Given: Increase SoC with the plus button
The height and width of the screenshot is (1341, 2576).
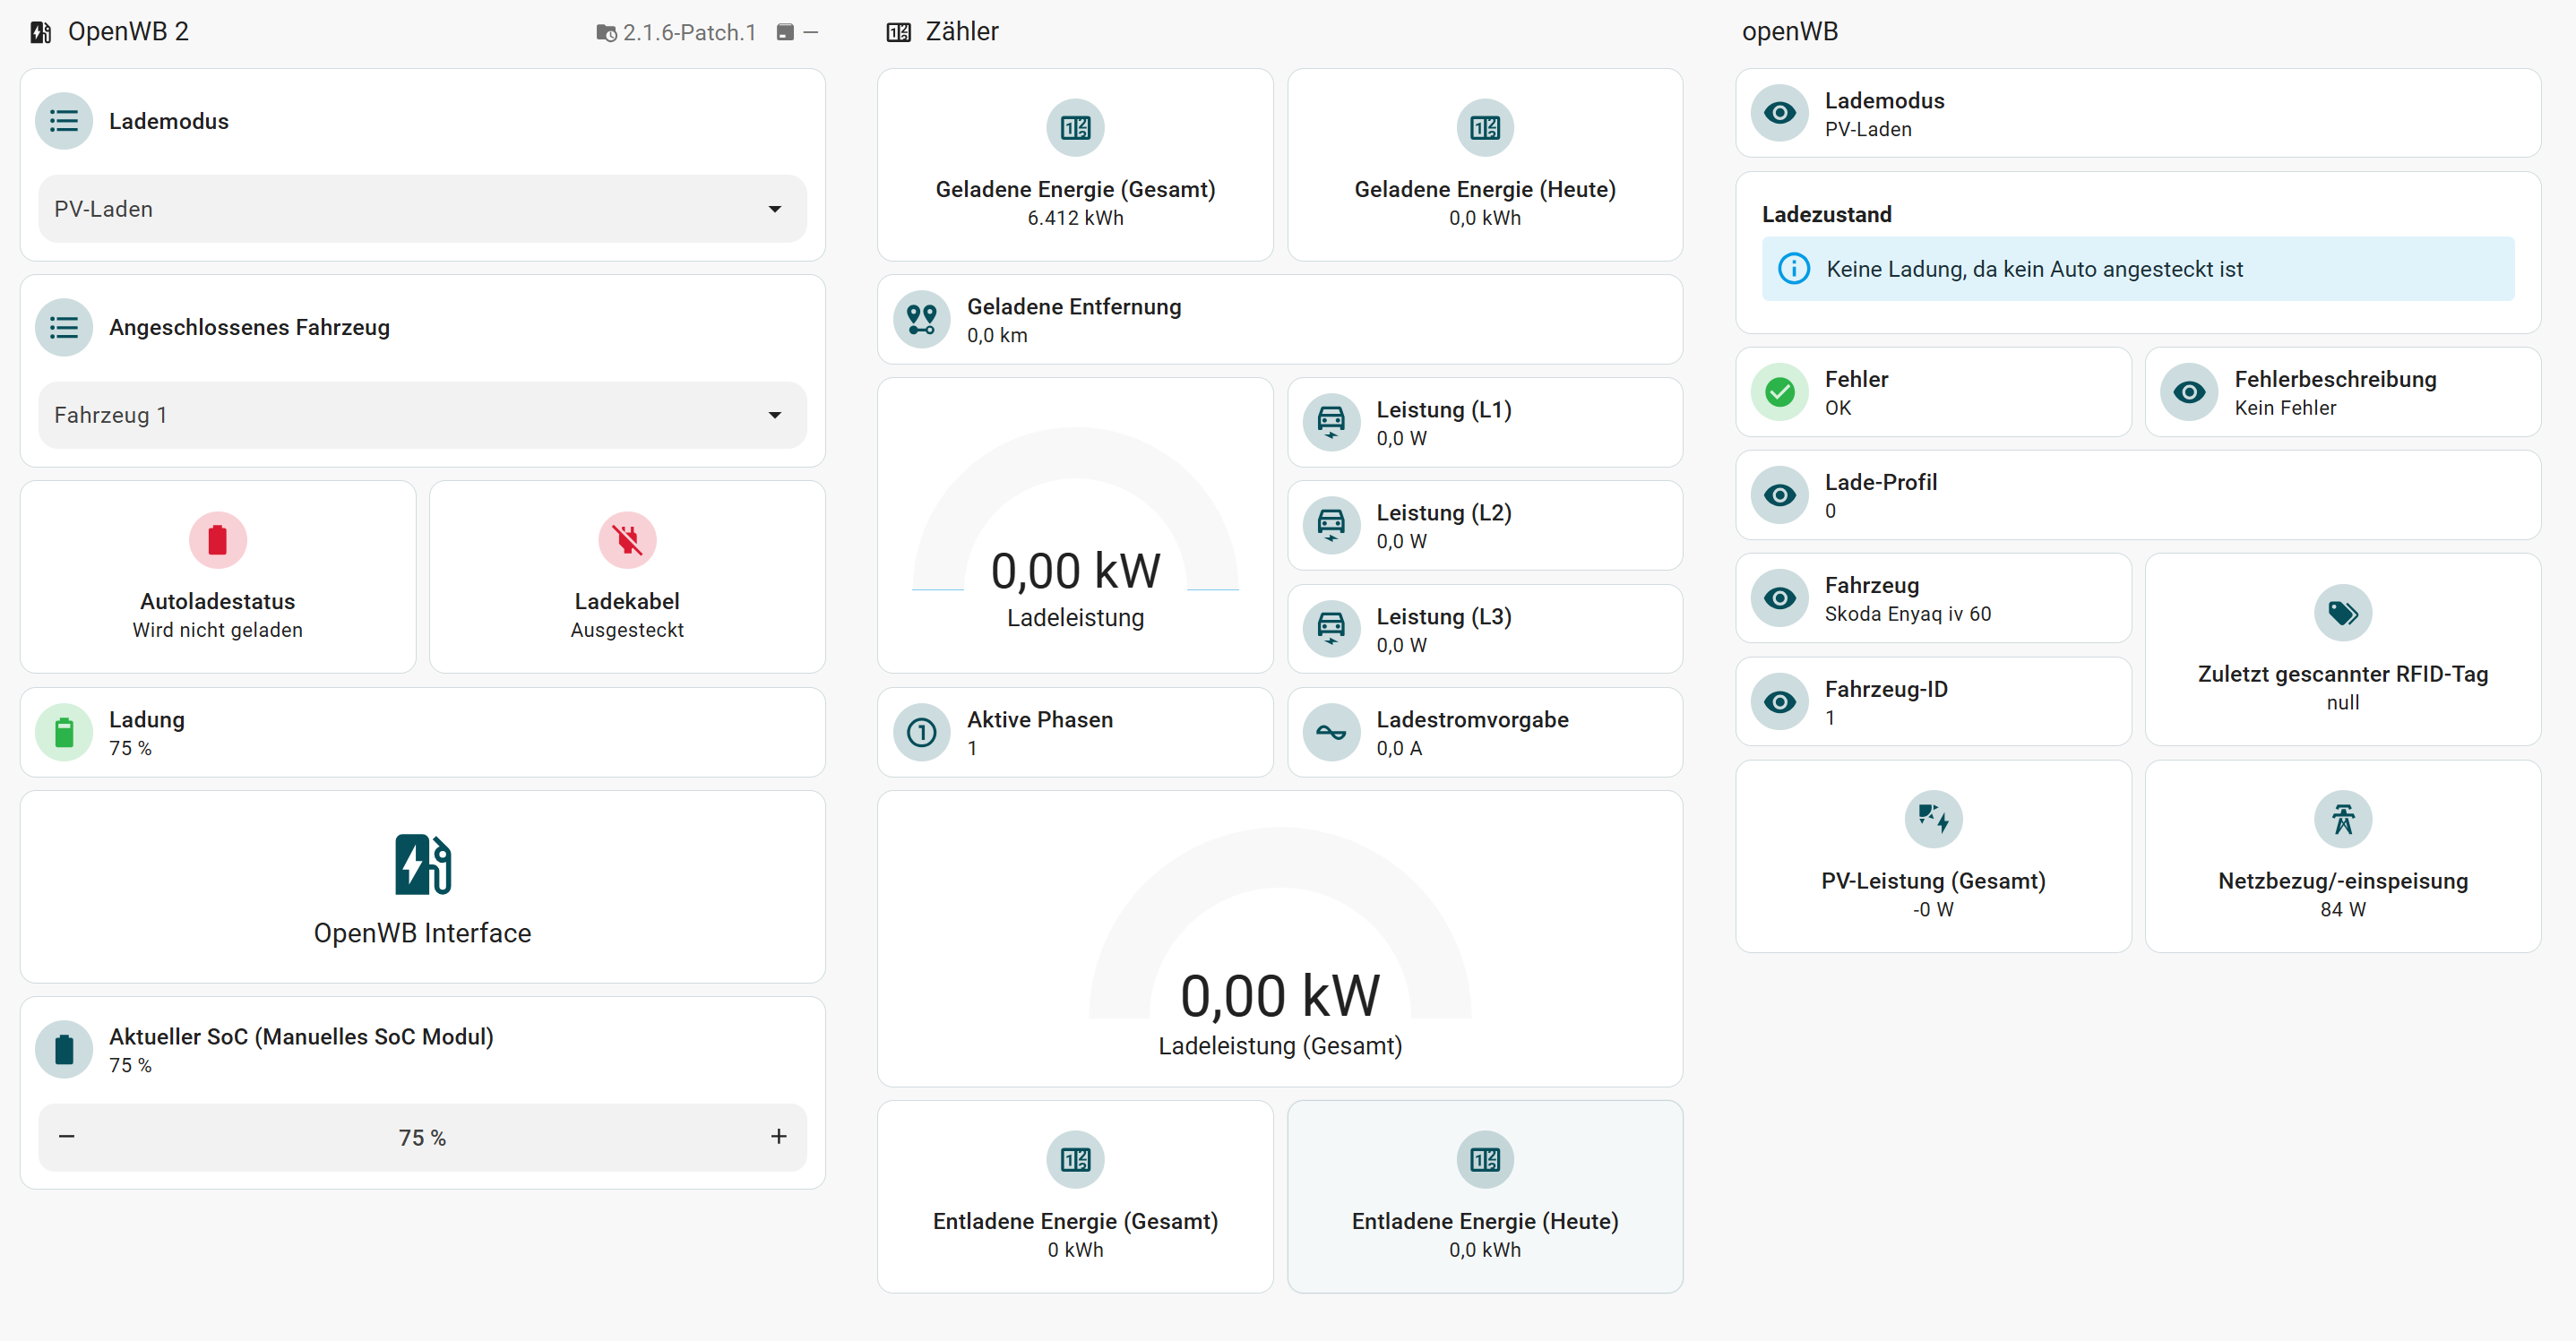Looking at the screenshot, I should point(778,1137).
